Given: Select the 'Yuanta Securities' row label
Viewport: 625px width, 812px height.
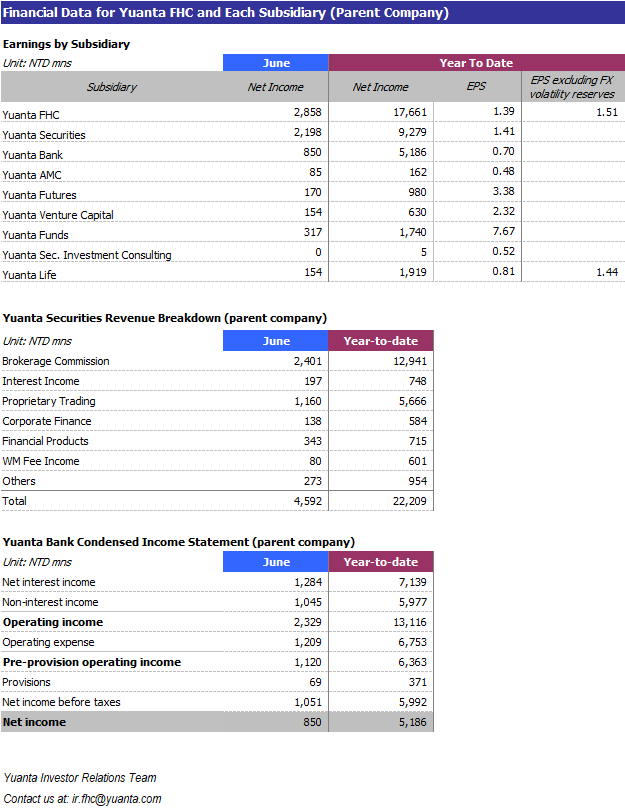Looking at the screenshot, I should click(x=44, y=135).
